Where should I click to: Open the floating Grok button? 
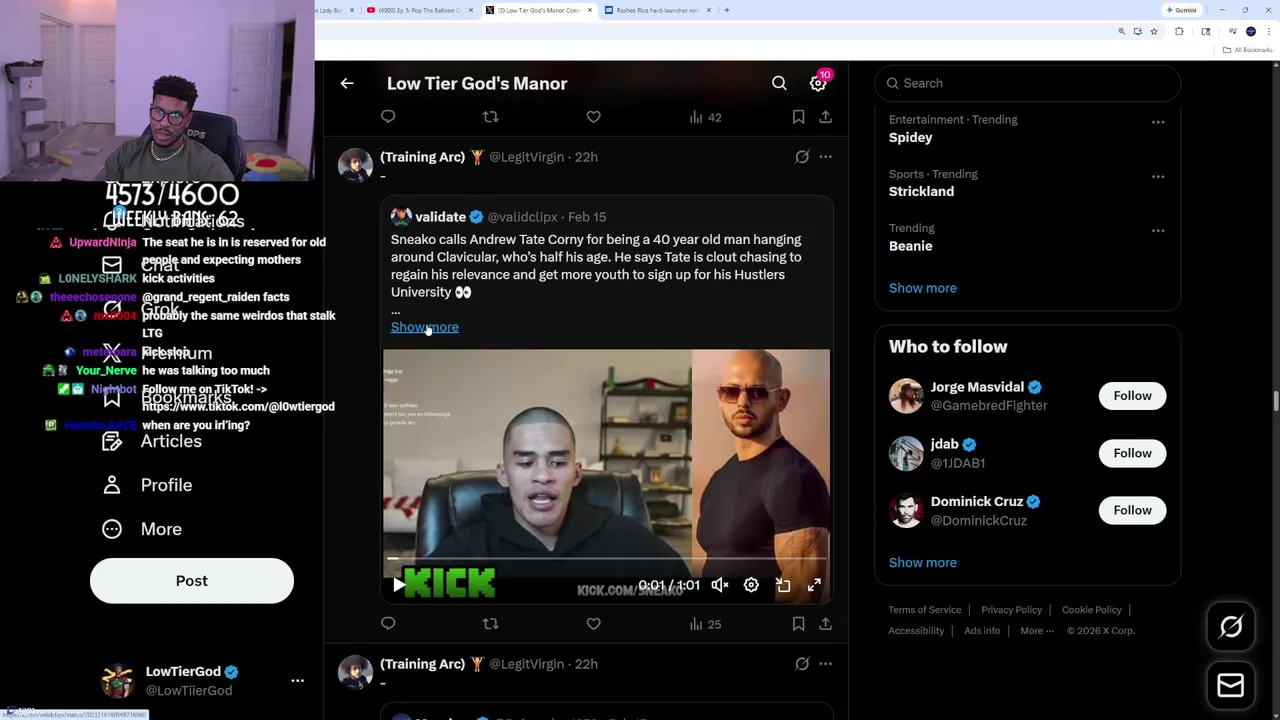[x=1231, y=627]
